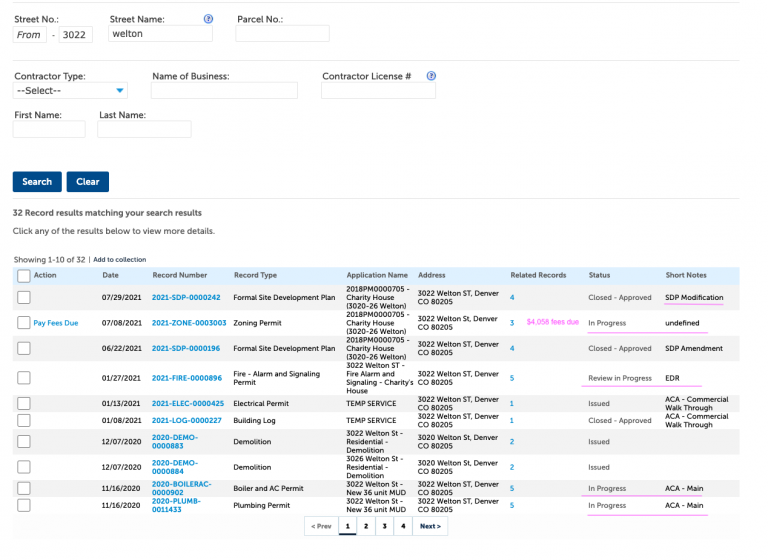
Task: Sort by the Address column header
Action: (x=432, y=275)
